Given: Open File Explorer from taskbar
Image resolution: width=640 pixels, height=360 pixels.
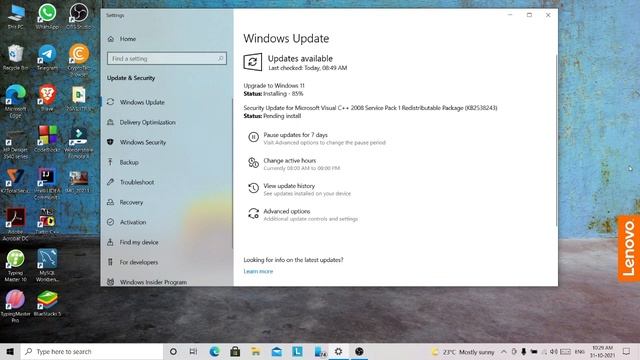Looking at the screenshot, I should [x=256, y=351].
